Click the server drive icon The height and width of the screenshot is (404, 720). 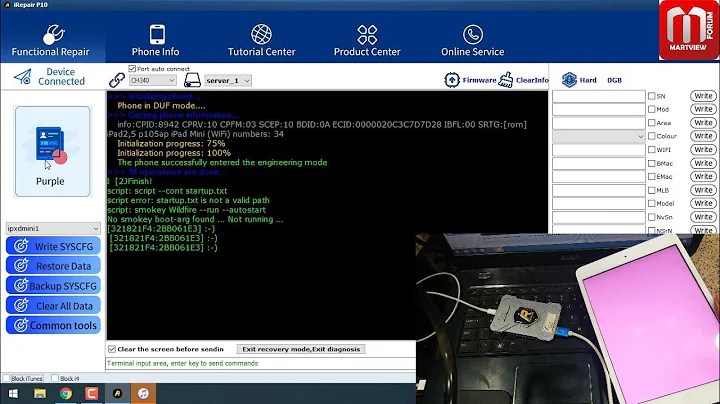point(192,80)
